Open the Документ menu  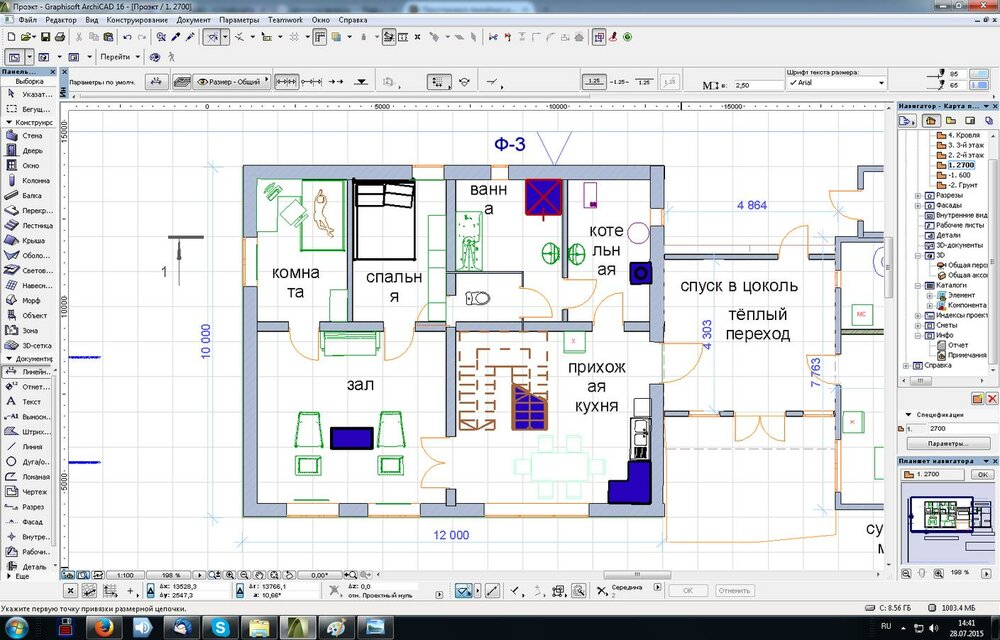[x=193, y=20]
